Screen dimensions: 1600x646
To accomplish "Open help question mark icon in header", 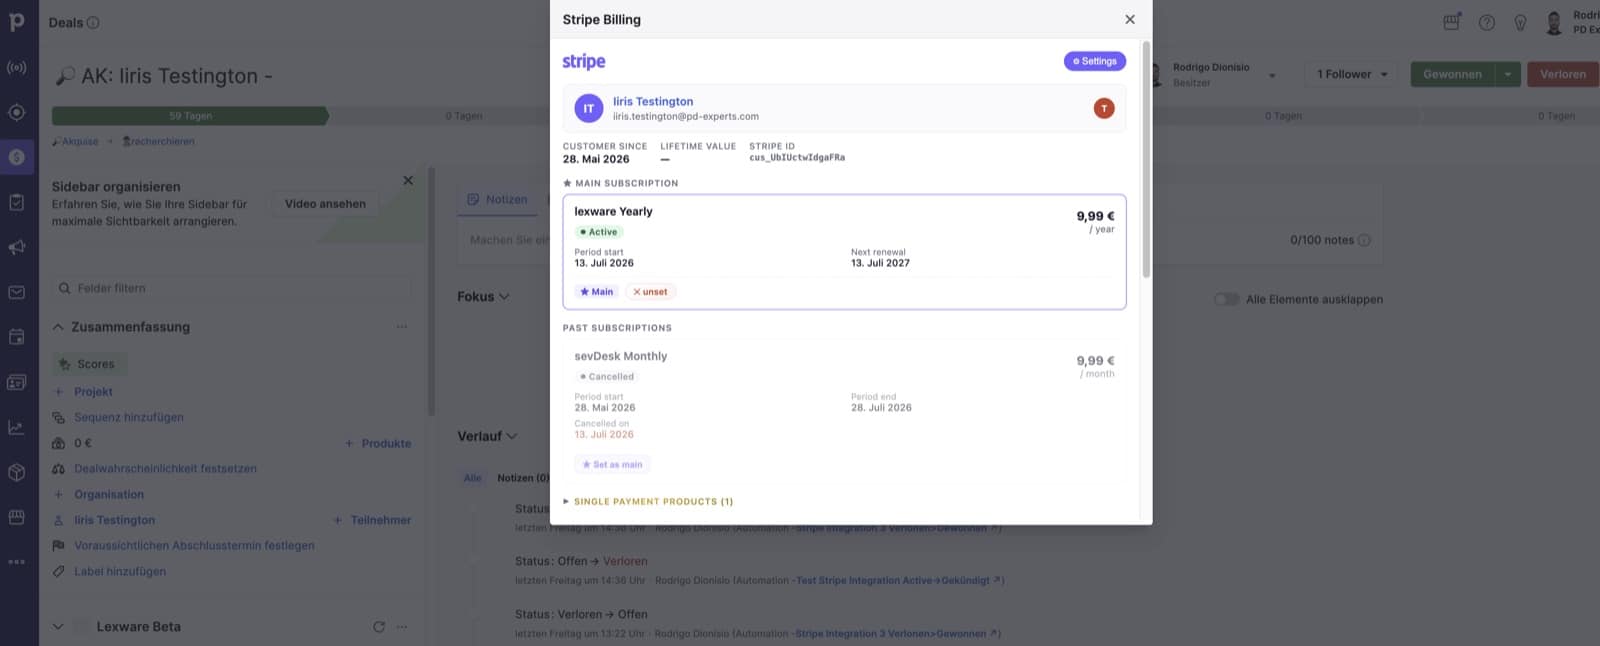I will point(1487,22).
